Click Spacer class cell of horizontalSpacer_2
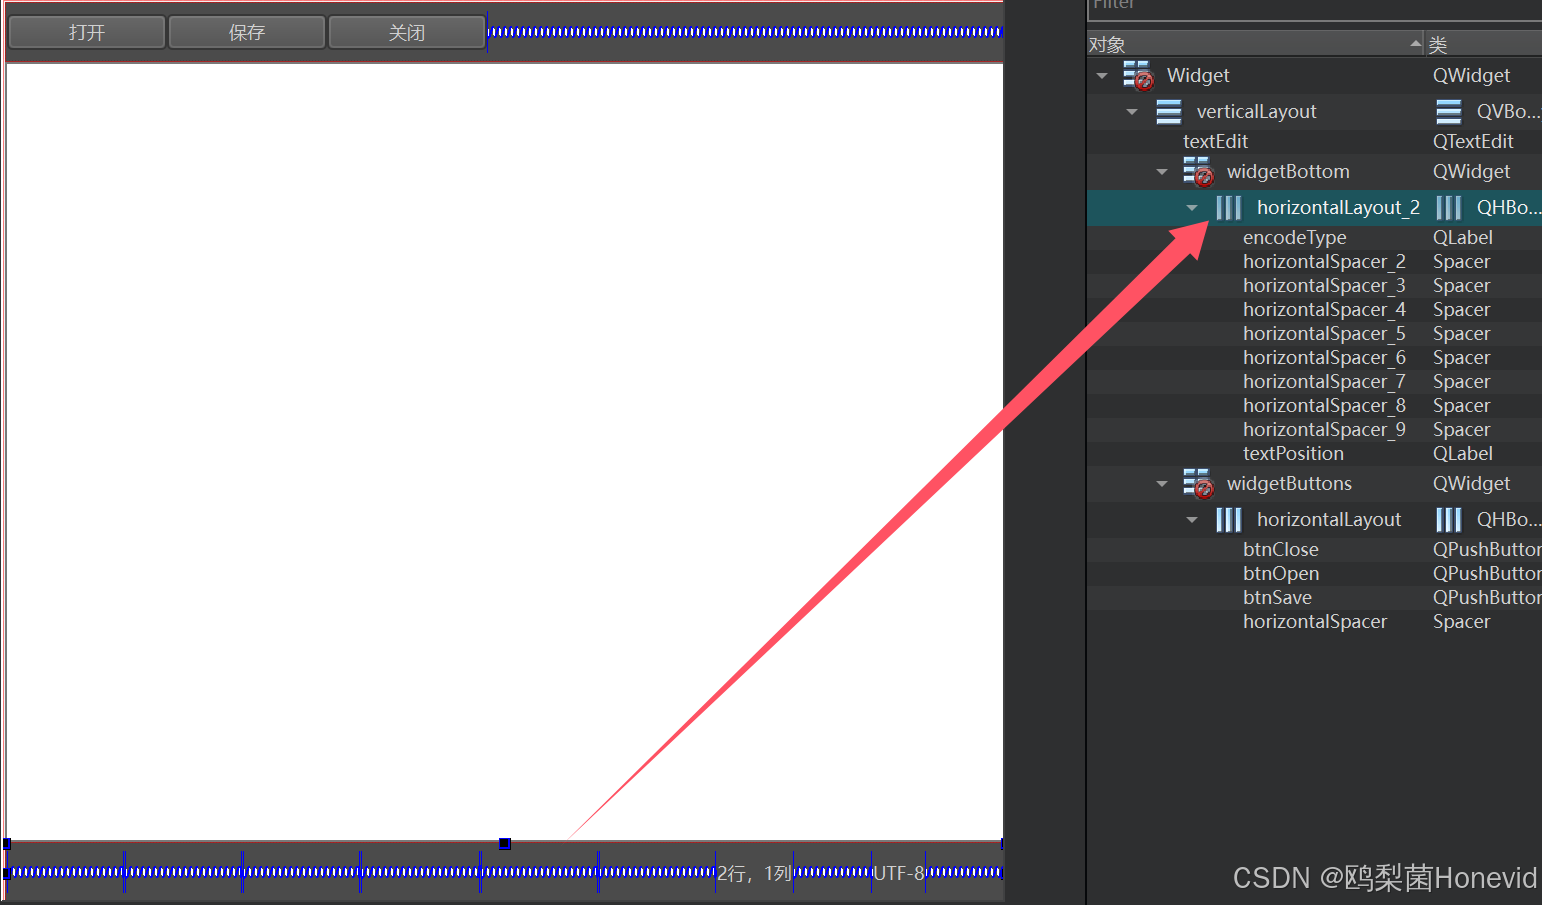 pyautogui.click(x=1461, y=262)
